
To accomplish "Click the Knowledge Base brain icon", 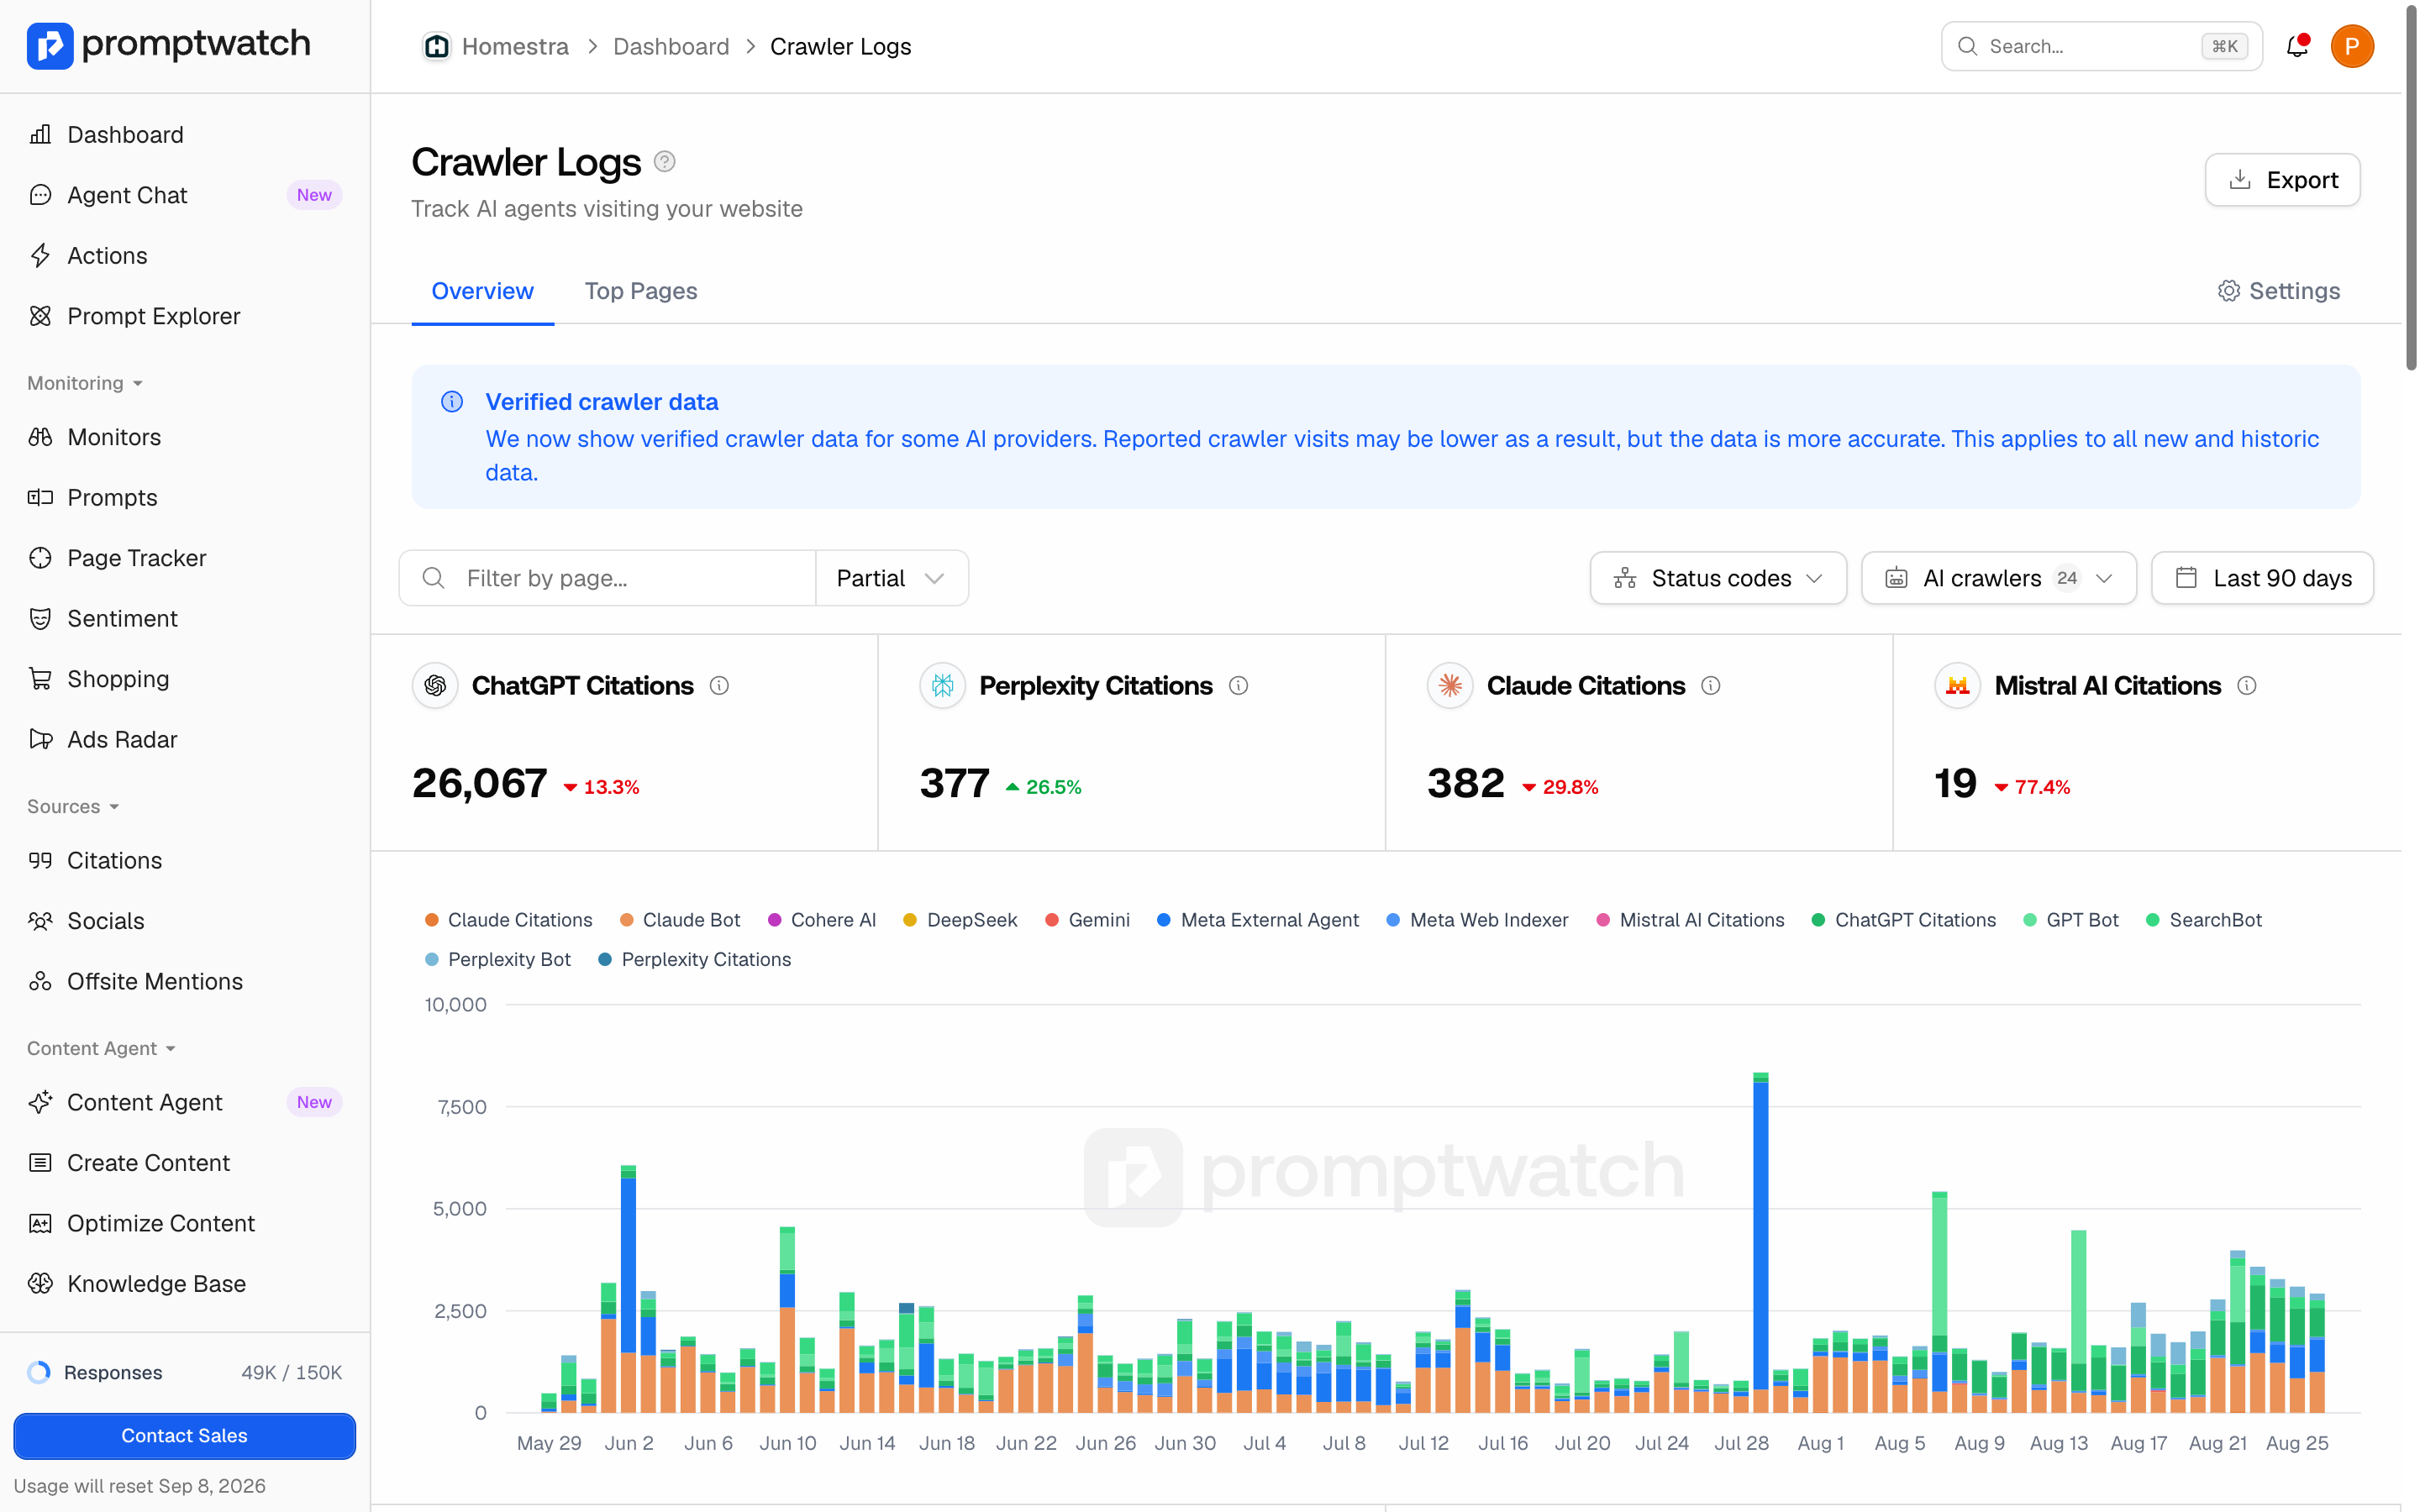I will pyautogui.click(x=40, y=1284).
